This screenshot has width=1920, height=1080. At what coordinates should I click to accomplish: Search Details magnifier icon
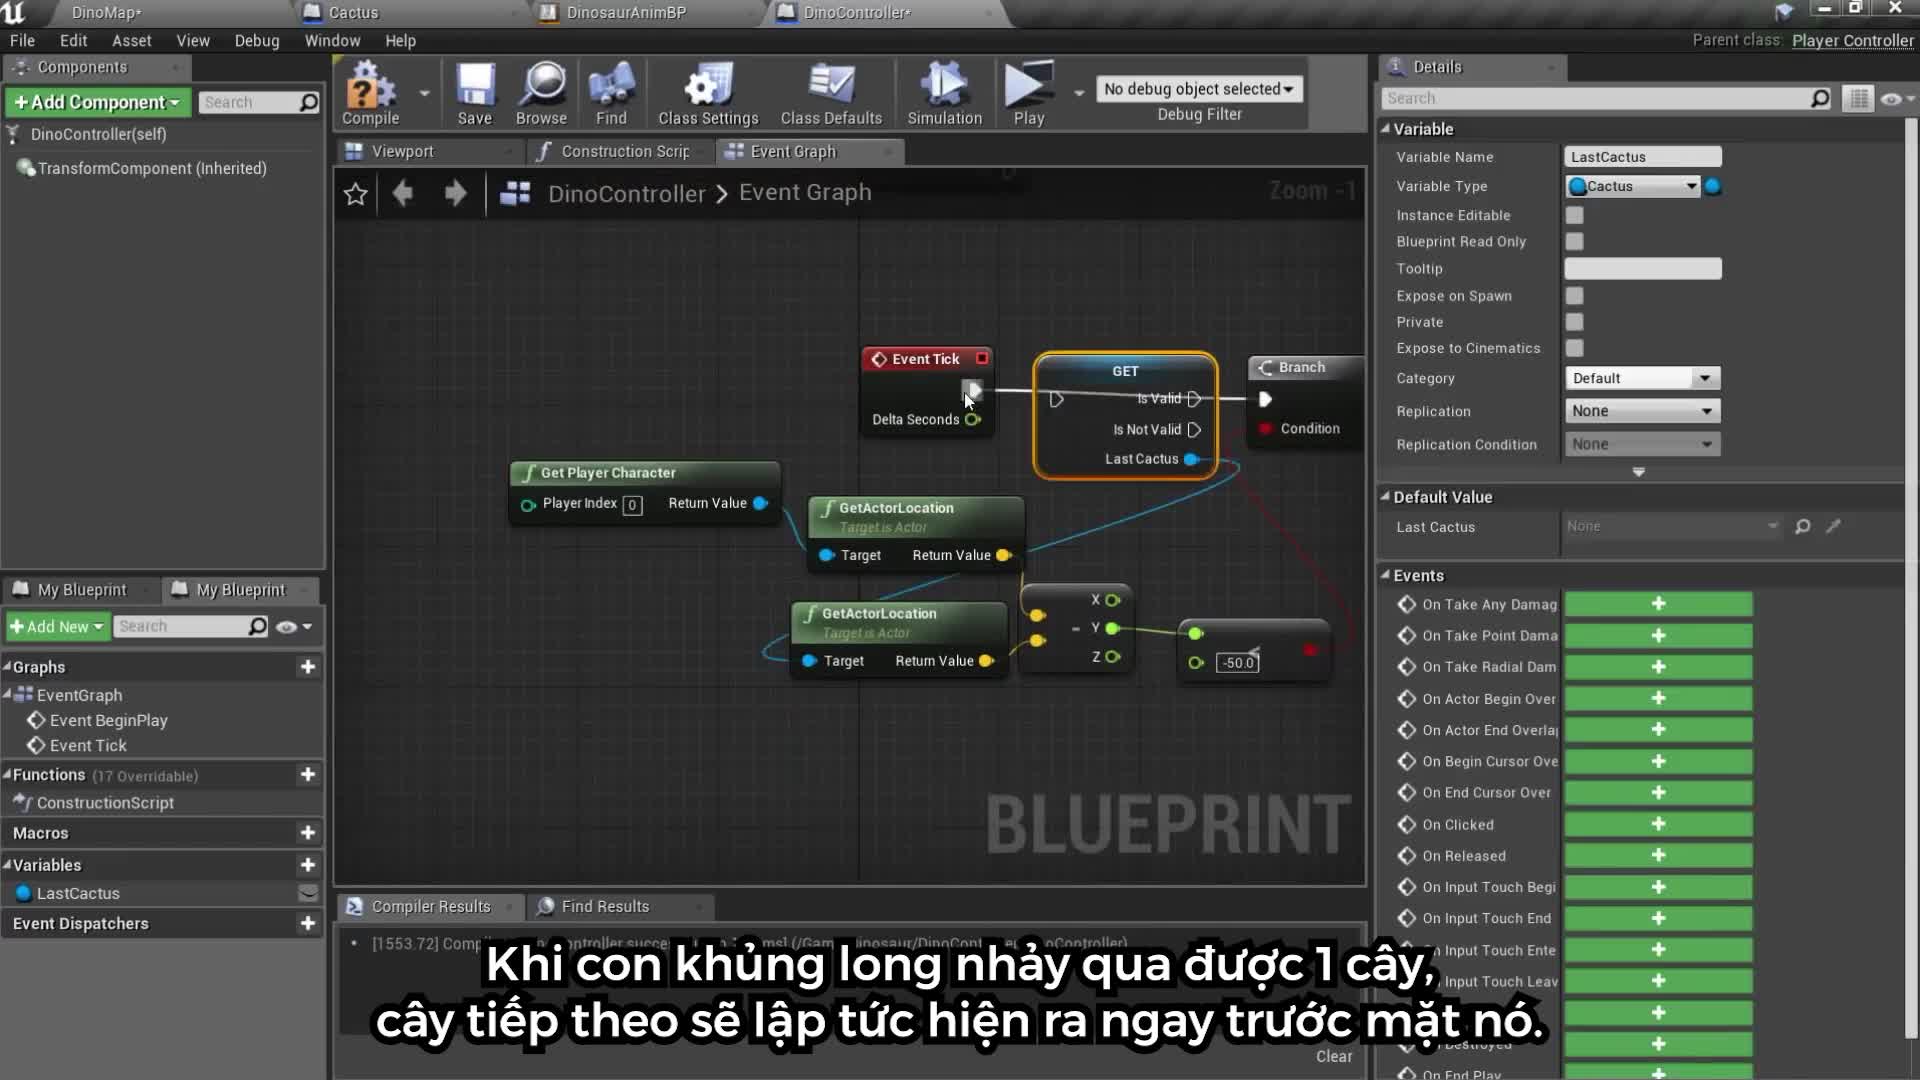[x=1821, y=98]
